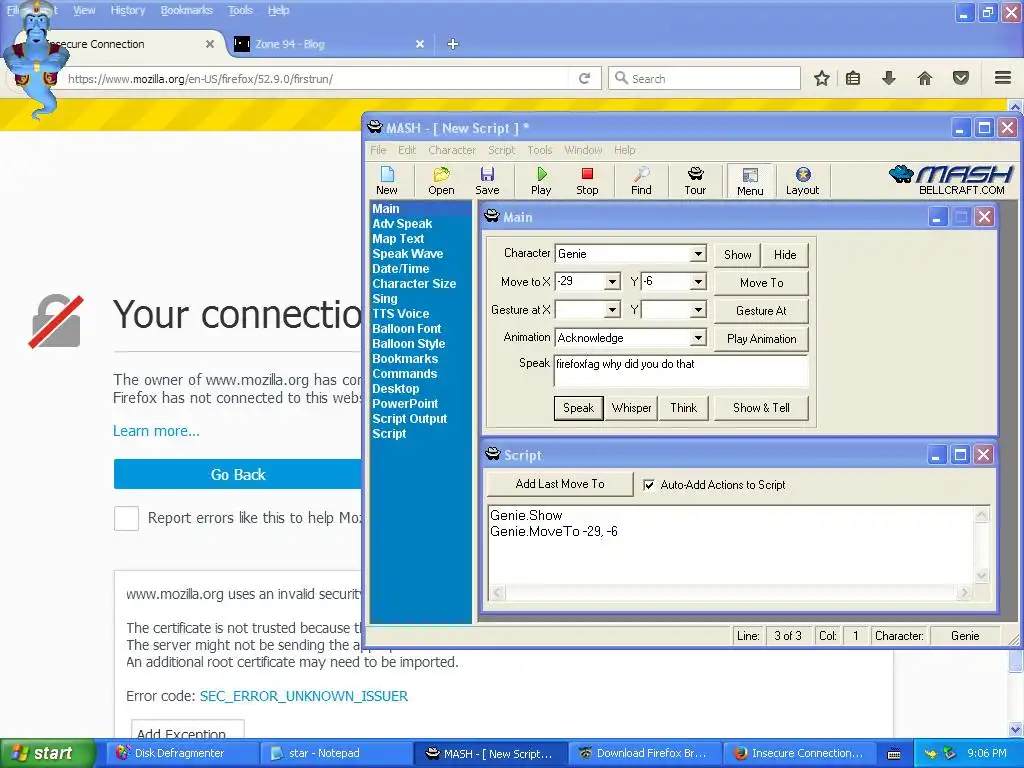Open a script with the Open toolbar icon
The width and height of the screenshot is (1024, 768).
coord(441,181)
